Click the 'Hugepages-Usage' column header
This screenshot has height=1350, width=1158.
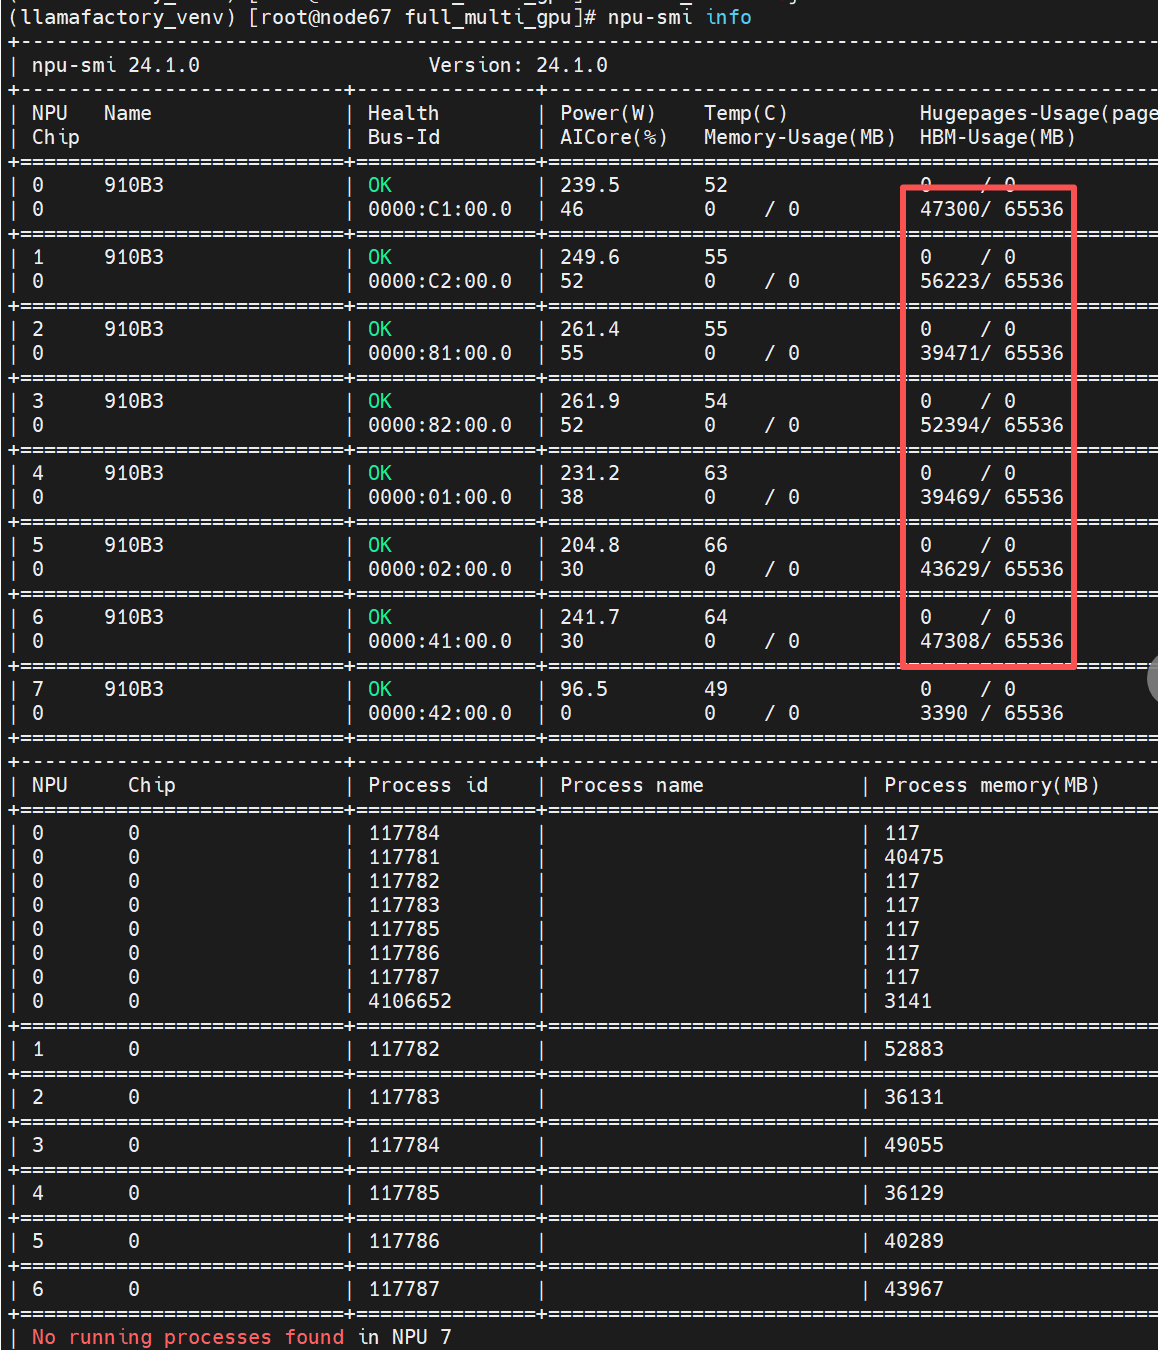coord(1038,113)
